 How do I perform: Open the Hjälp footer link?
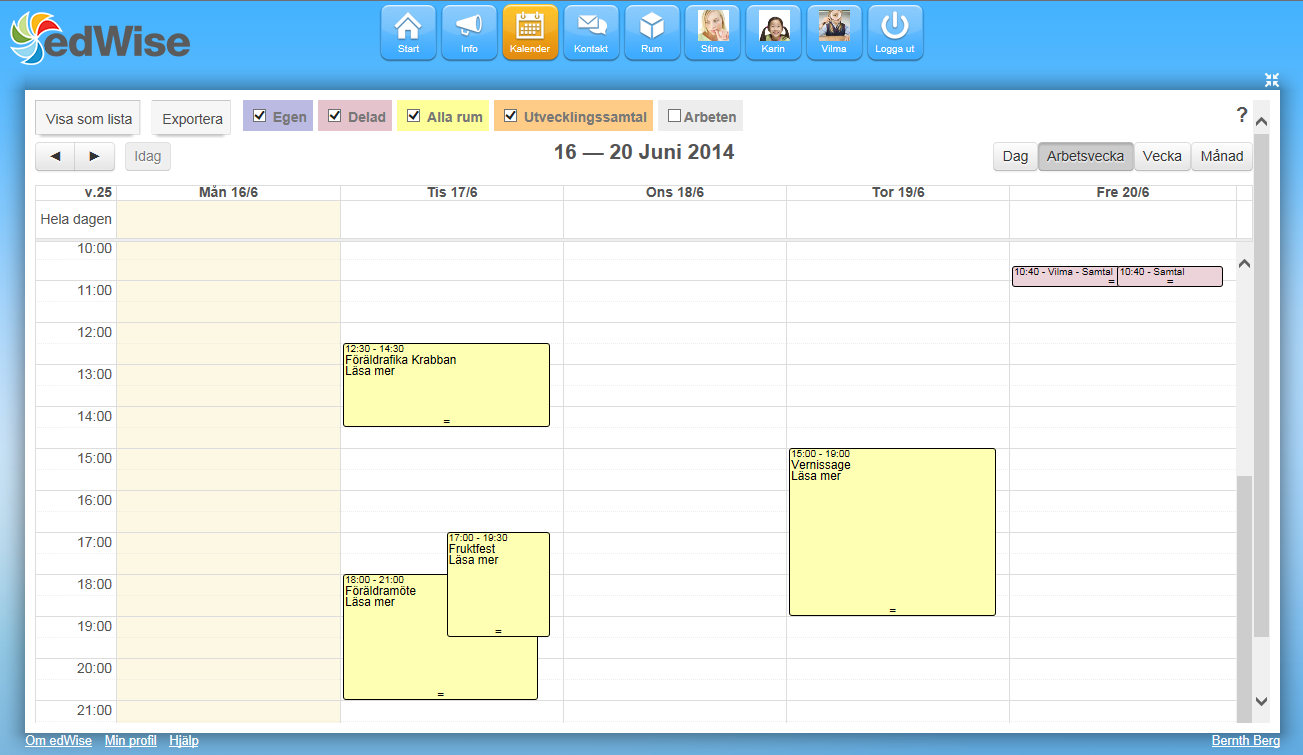click(184, 741)
